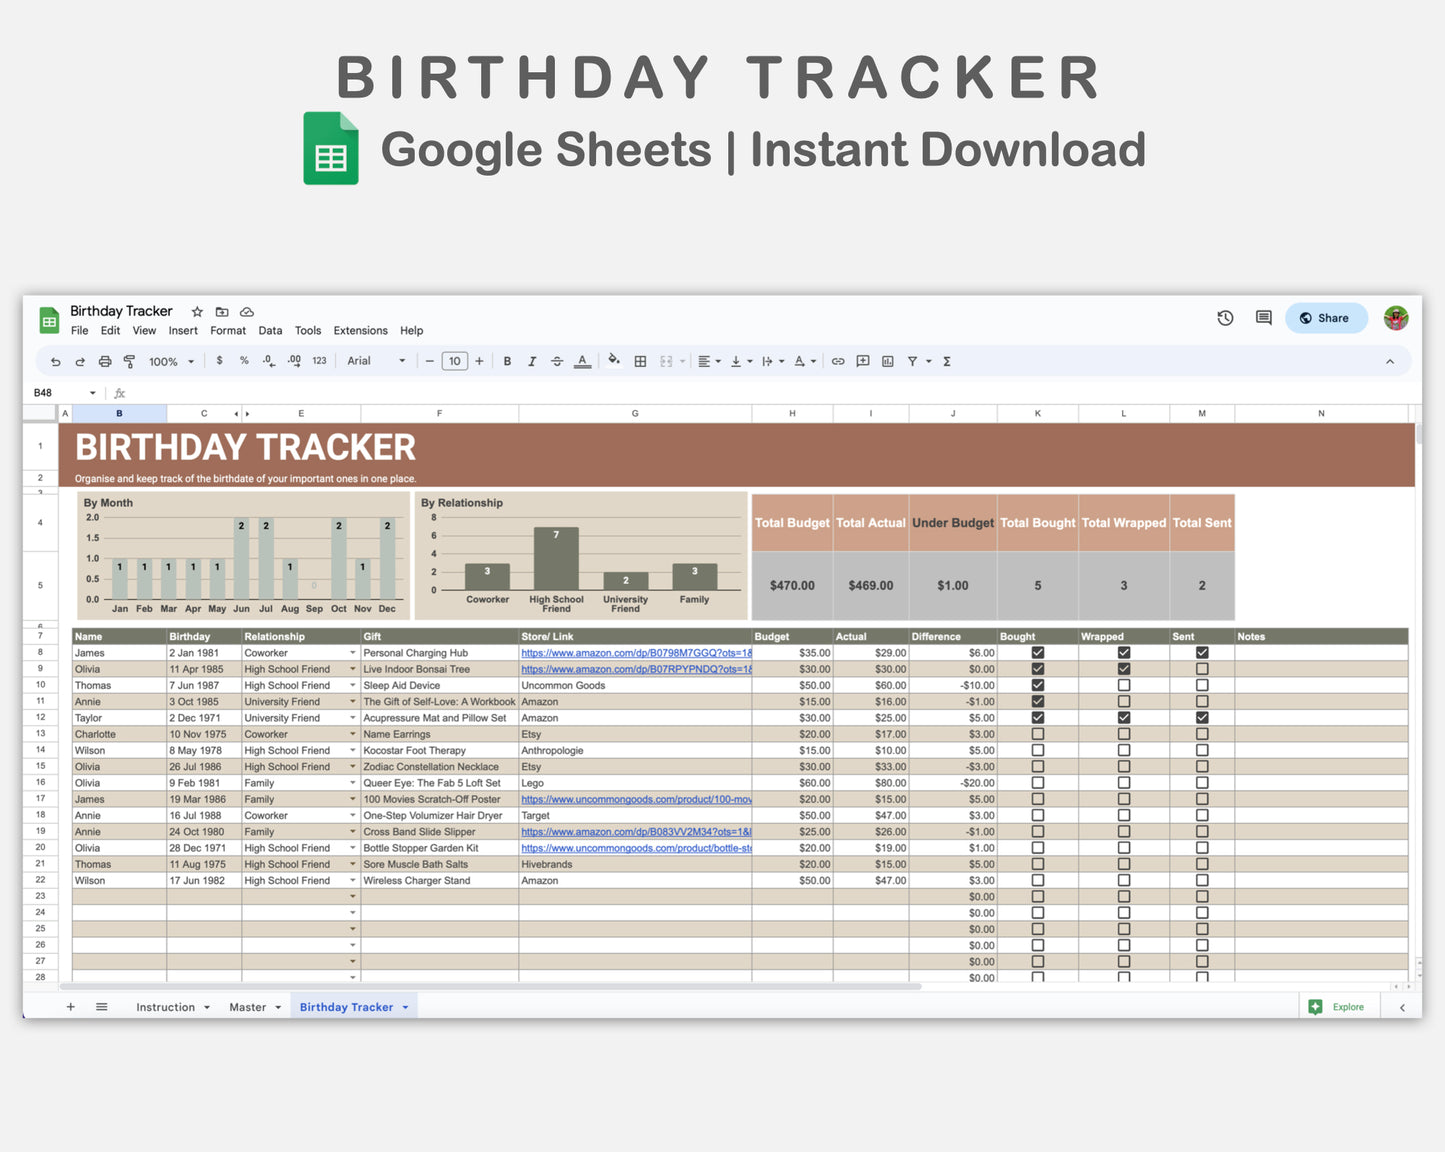The width and height of the screenshot is (1445, 1152).
Task: Check the Wrapped checkbox for Charlotte
Action: click(1123, 733)
